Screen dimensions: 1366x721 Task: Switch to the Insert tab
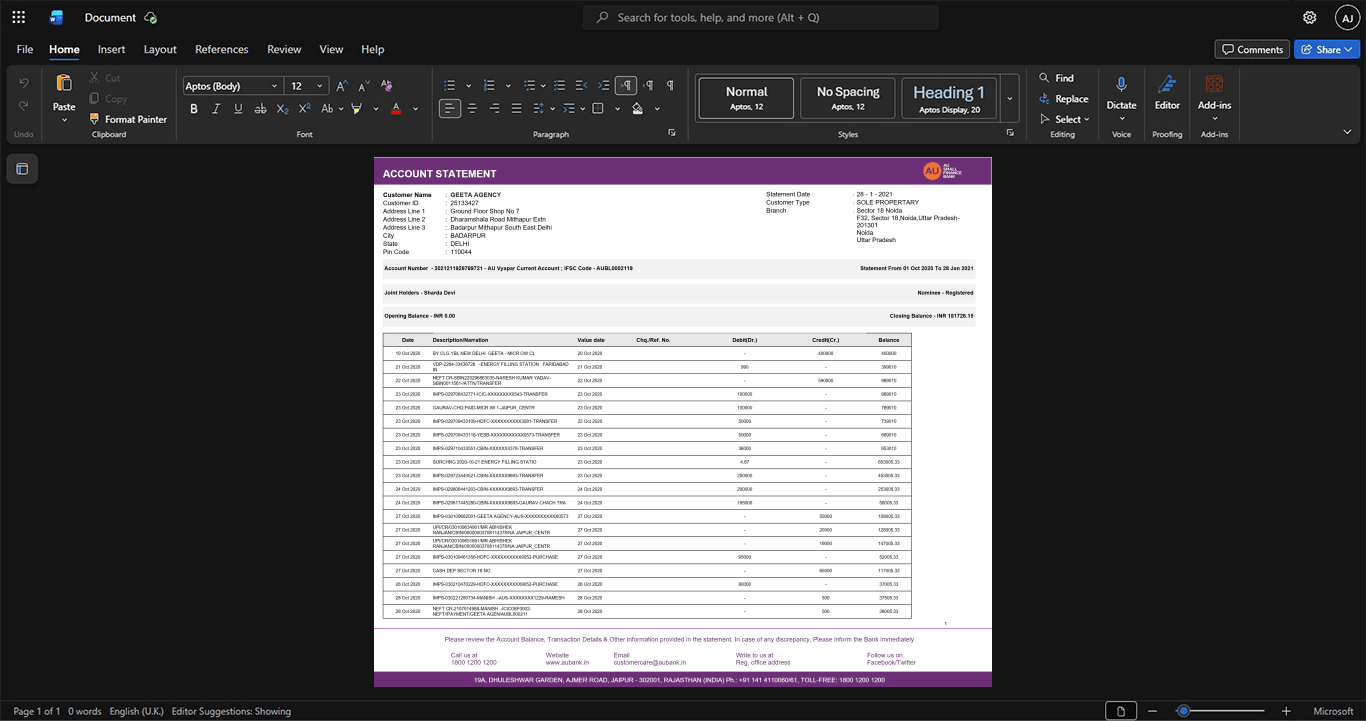(111, 49)
